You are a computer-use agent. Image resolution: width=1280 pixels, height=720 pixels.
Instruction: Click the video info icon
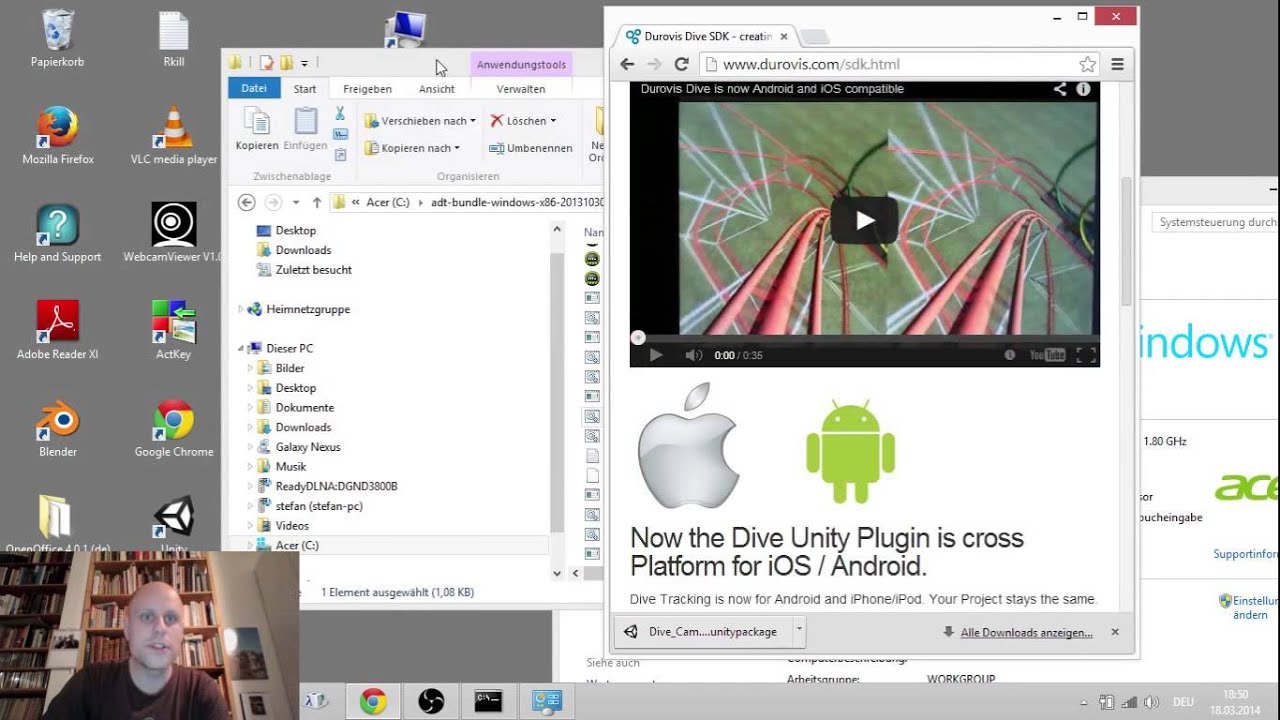(x=1083, y=89)
